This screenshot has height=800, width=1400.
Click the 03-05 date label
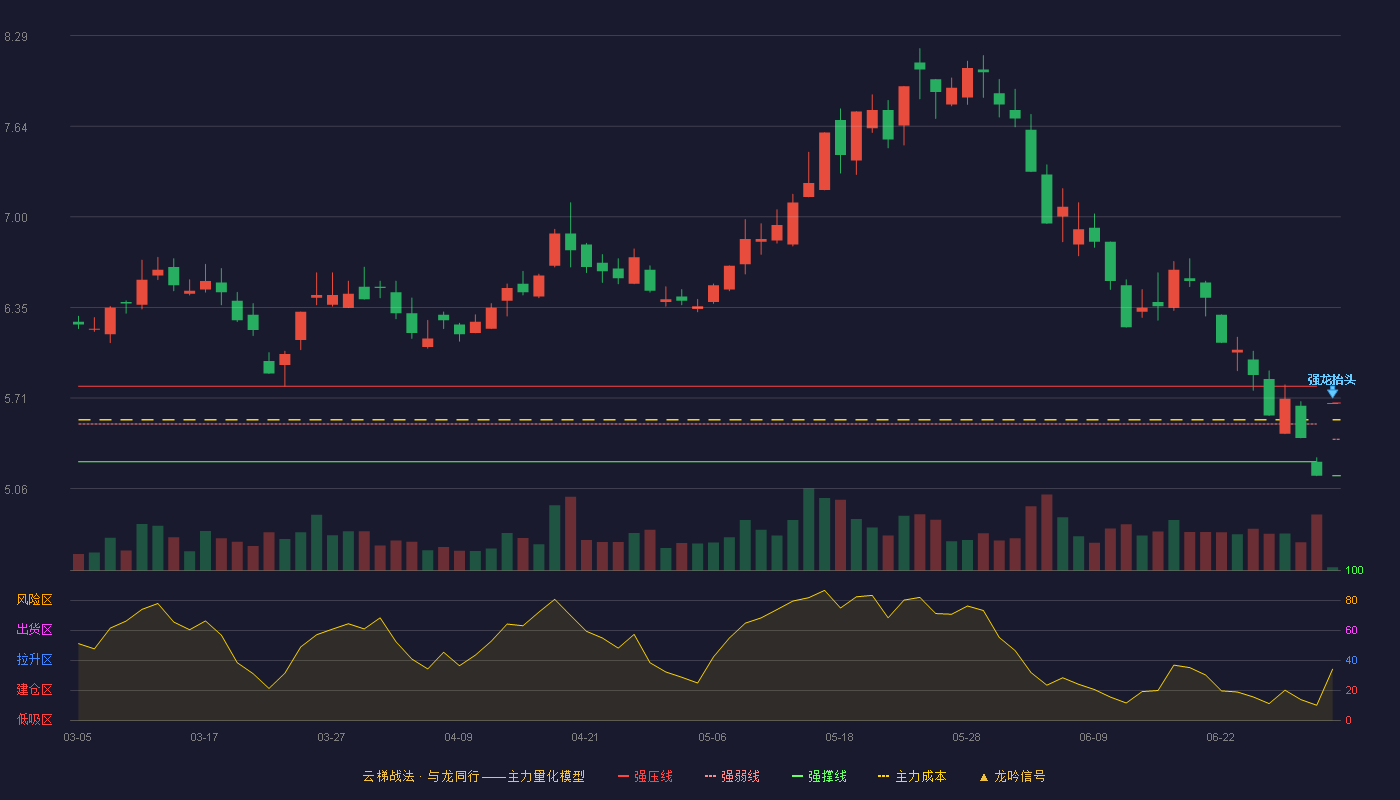[x=78, y=737]
